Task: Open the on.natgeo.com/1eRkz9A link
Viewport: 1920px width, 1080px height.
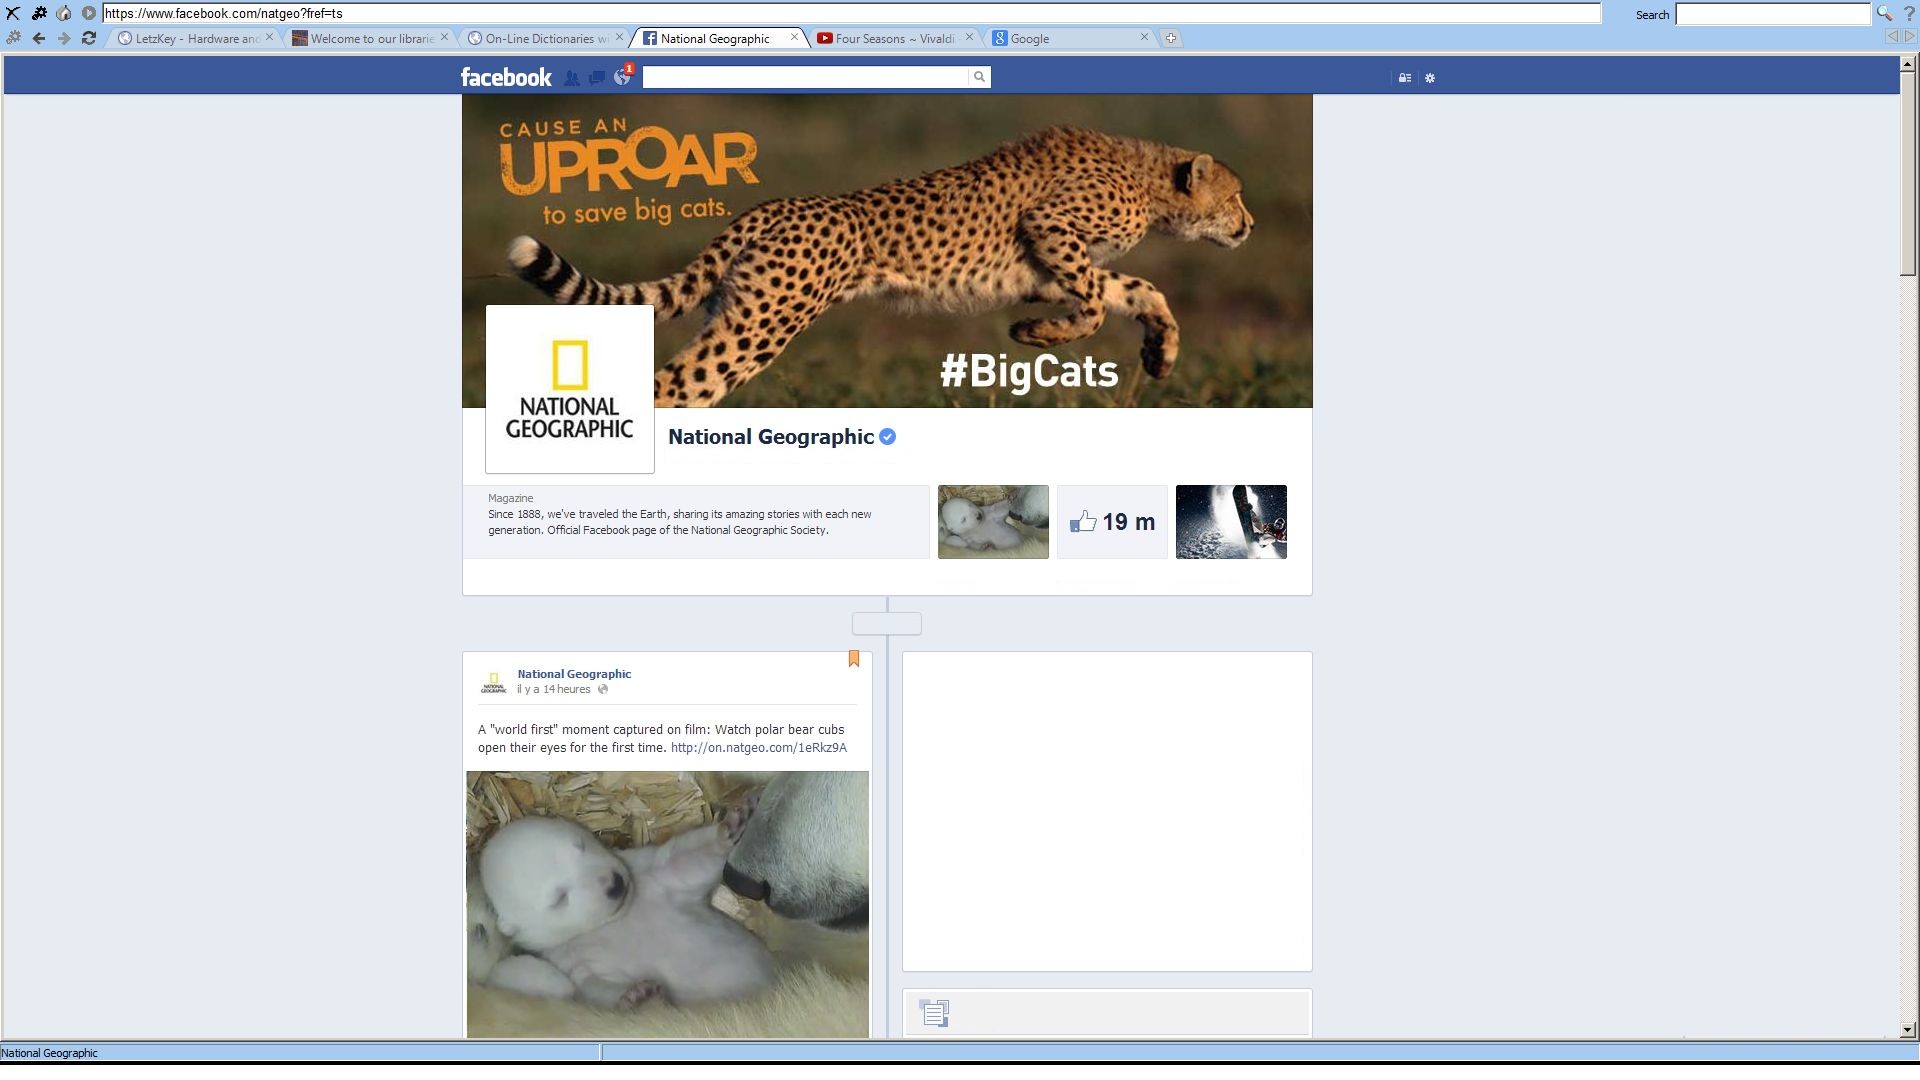Action: click(759, 748)
